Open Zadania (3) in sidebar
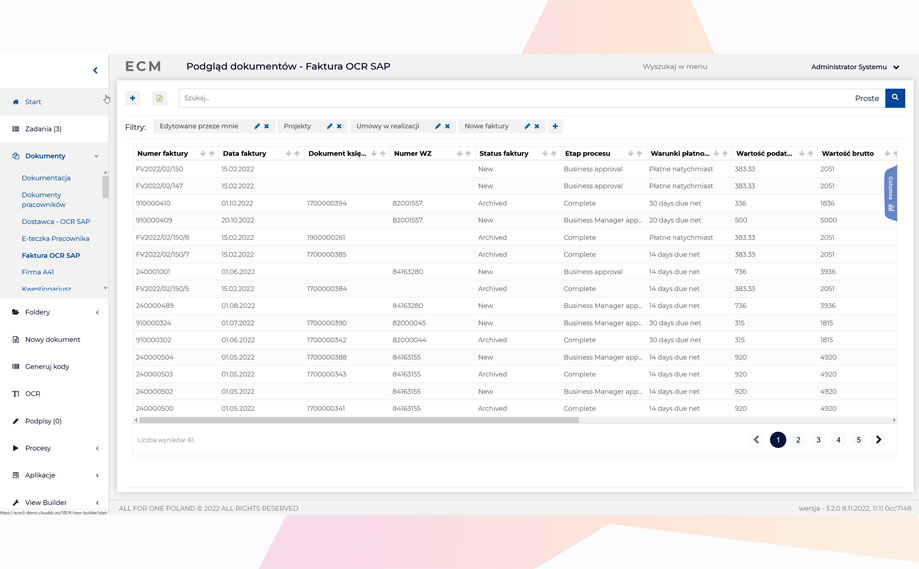This screenshot has width=919, height=569. [x=43, y=129]
